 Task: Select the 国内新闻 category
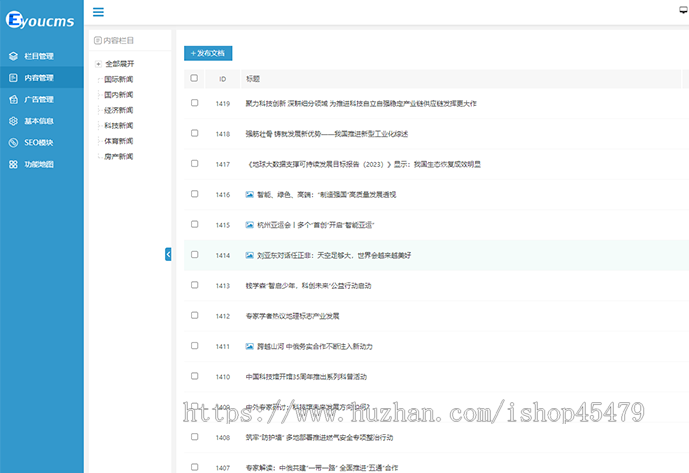119,95
